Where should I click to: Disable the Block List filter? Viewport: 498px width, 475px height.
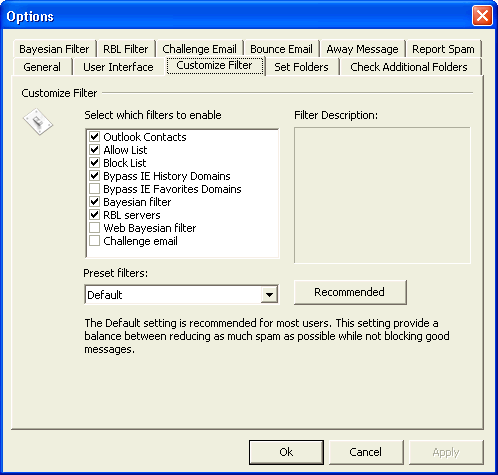click(95, 162)
